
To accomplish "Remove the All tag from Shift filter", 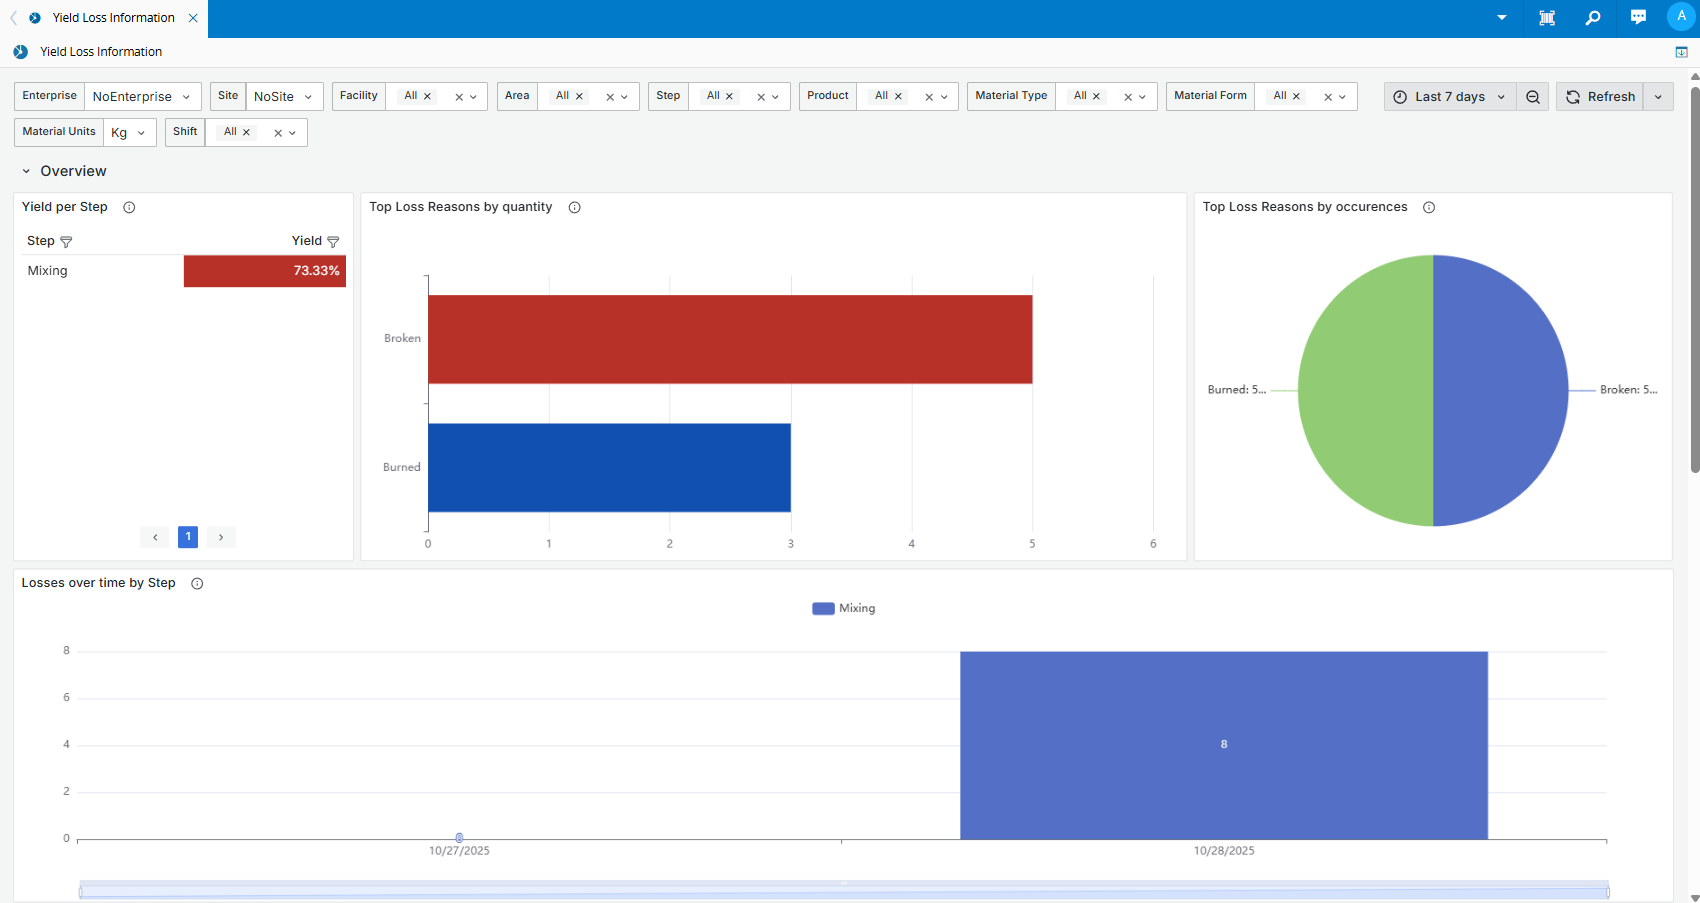I will [x=246, y=133].
